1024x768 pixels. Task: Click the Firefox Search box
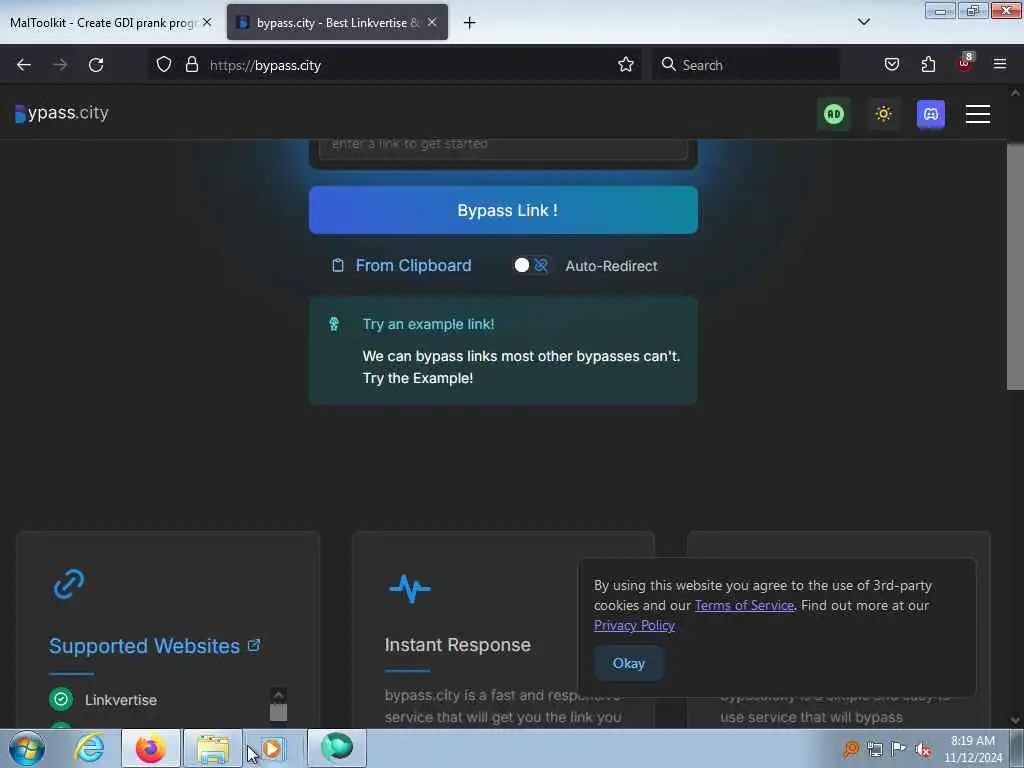745,65
